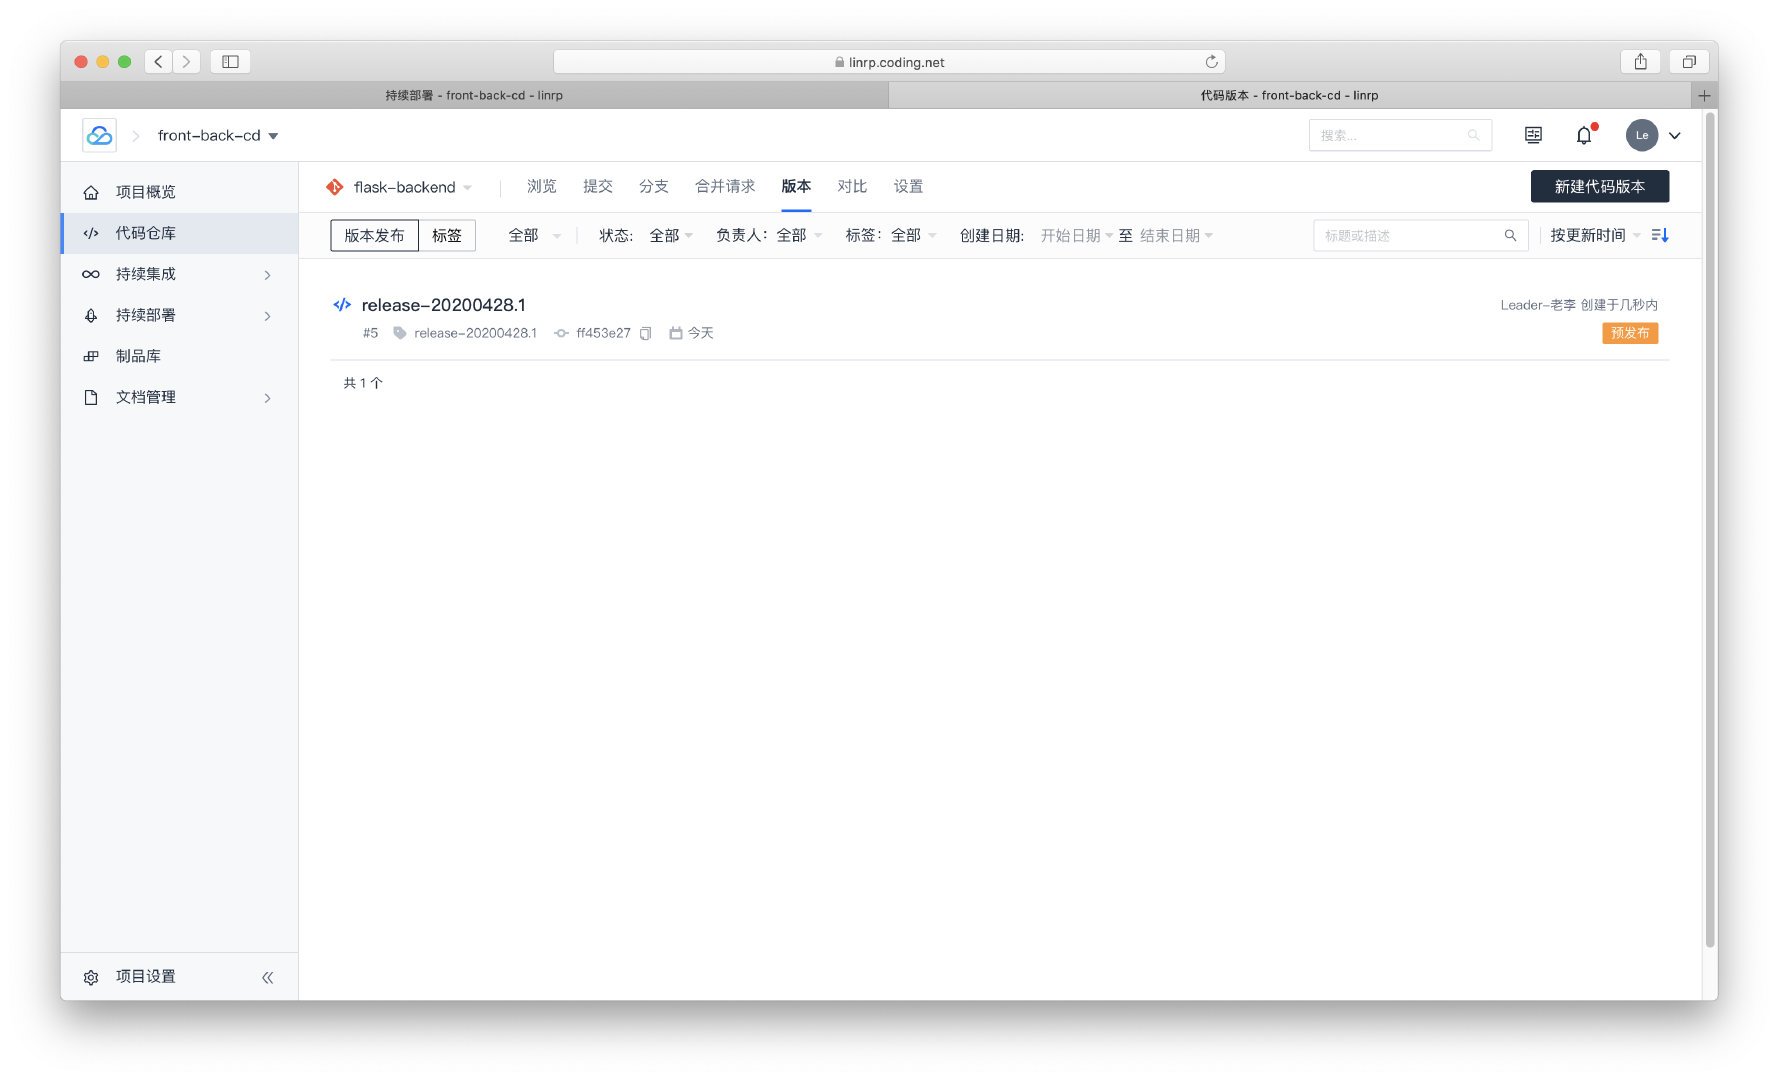
Task: Select the 版本发布 toggle segment
Action: tap(374, 235)
